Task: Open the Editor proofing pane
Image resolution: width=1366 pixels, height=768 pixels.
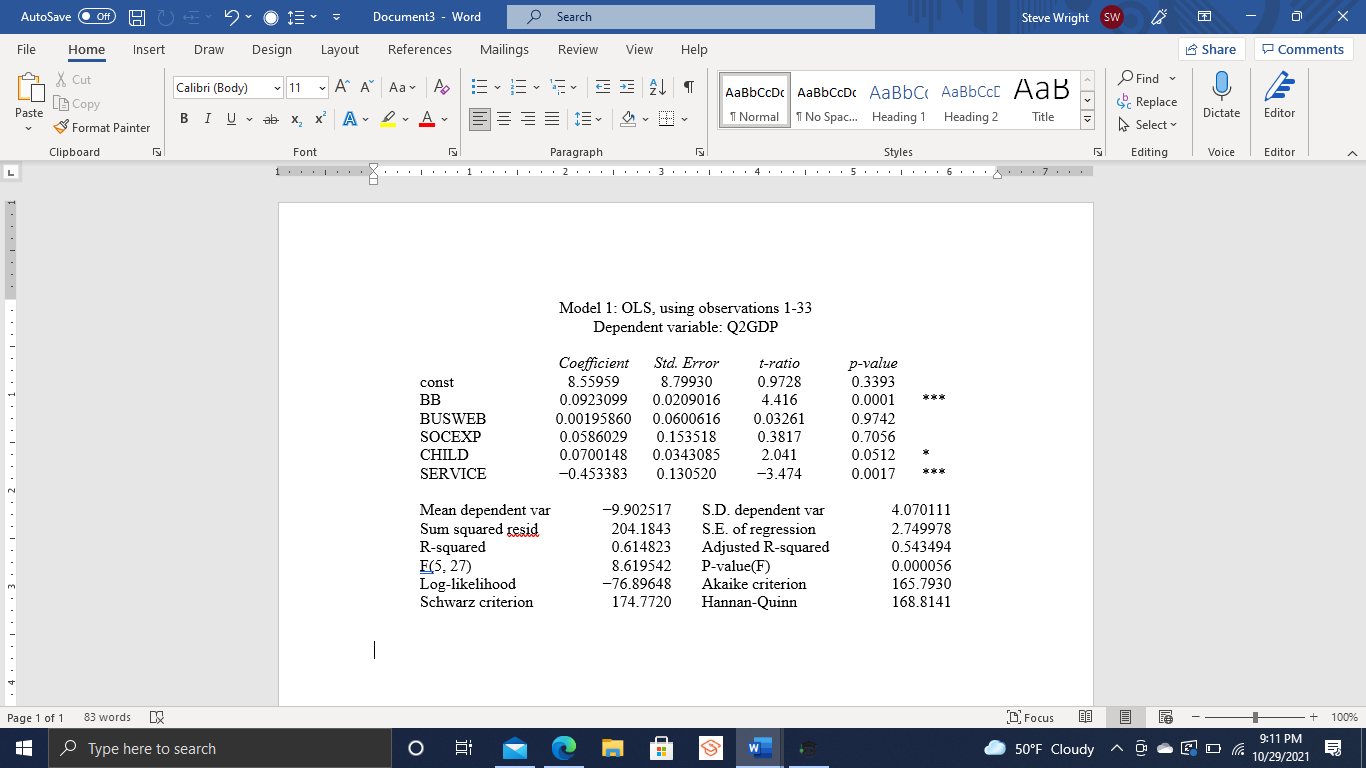Action: [1279, 96]
